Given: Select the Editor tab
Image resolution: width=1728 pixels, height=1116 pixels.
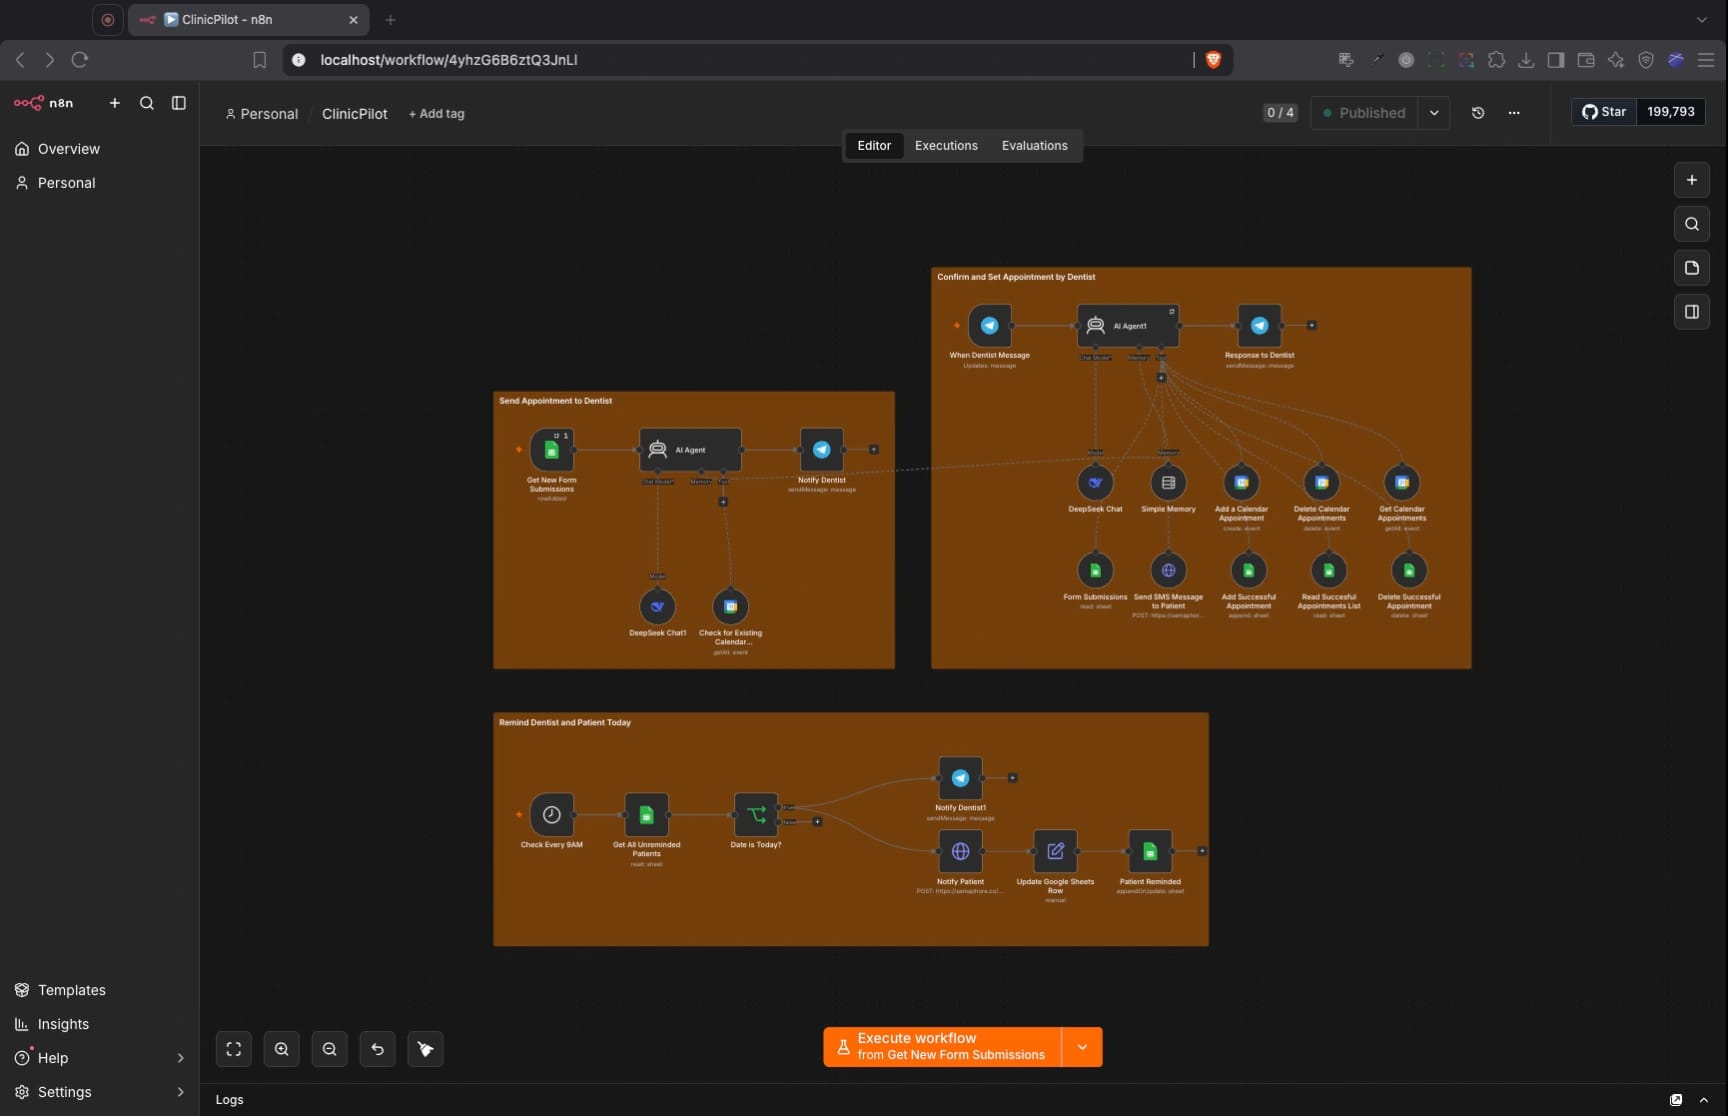Looking at the screenshot, I should click(x=874, y=146).
